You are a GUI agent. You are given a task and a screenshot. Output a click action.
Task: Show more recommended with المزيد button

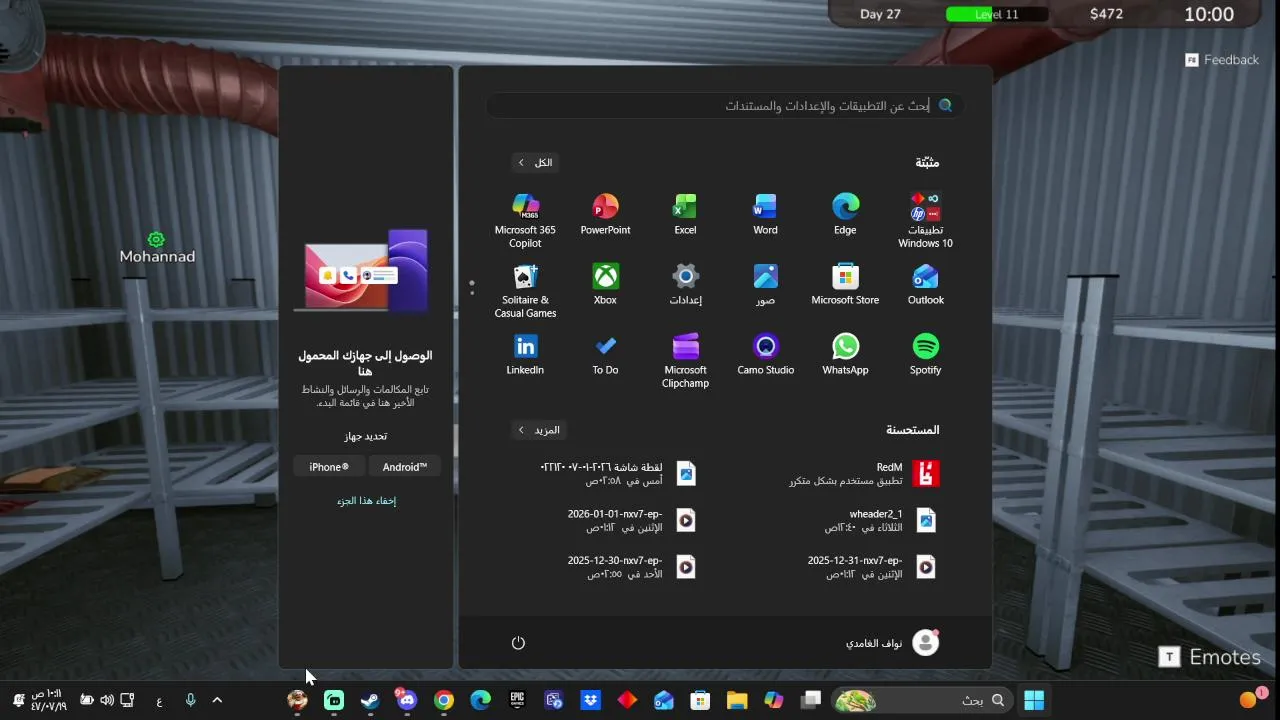point(538,430)
